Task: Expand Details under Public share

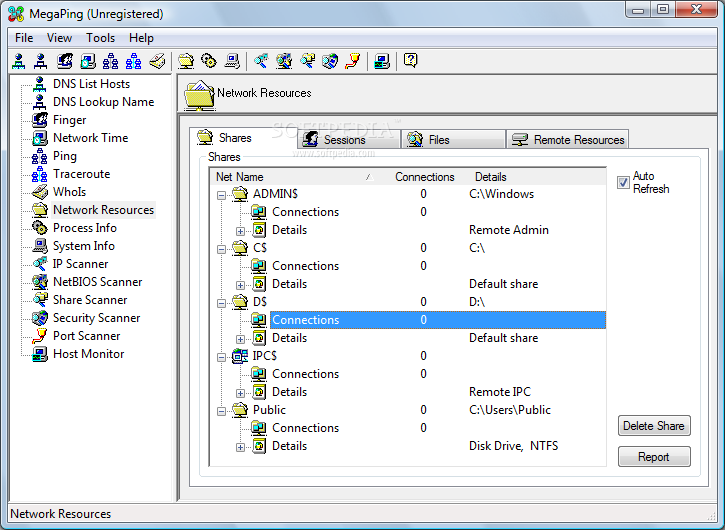Action: (240, 447)
